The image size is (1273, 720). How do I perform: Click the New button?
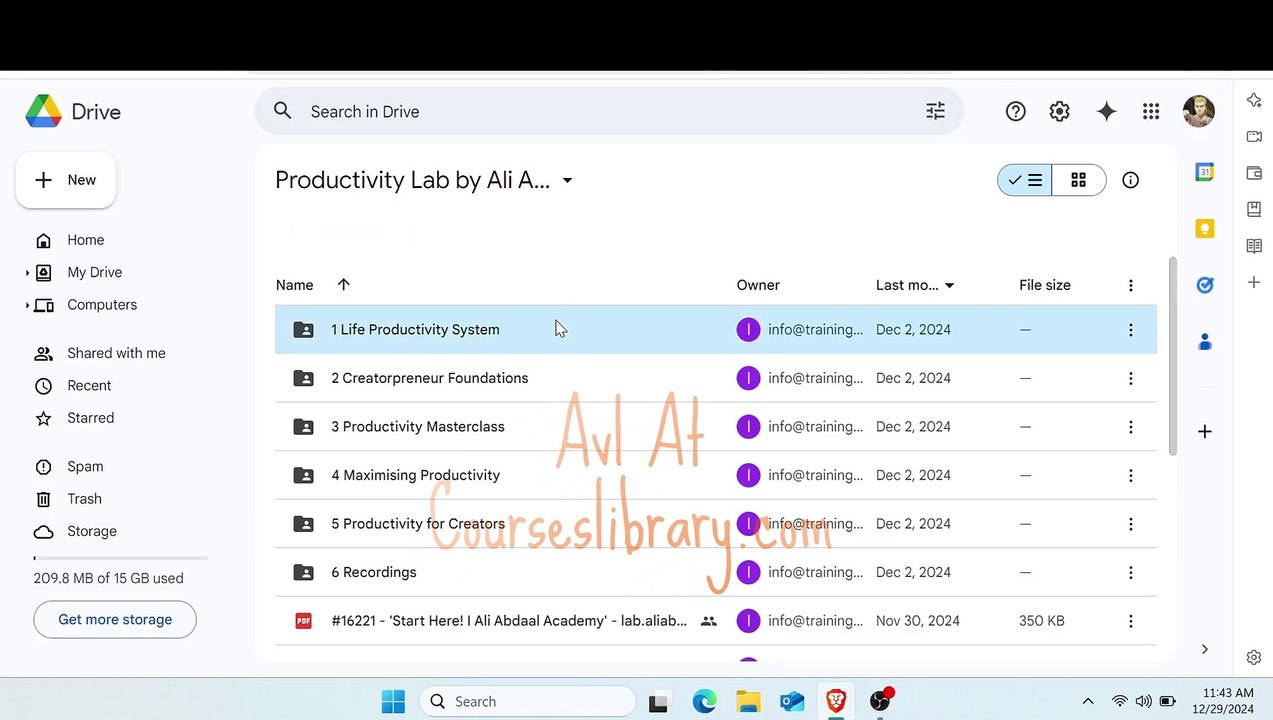[66, 180]
